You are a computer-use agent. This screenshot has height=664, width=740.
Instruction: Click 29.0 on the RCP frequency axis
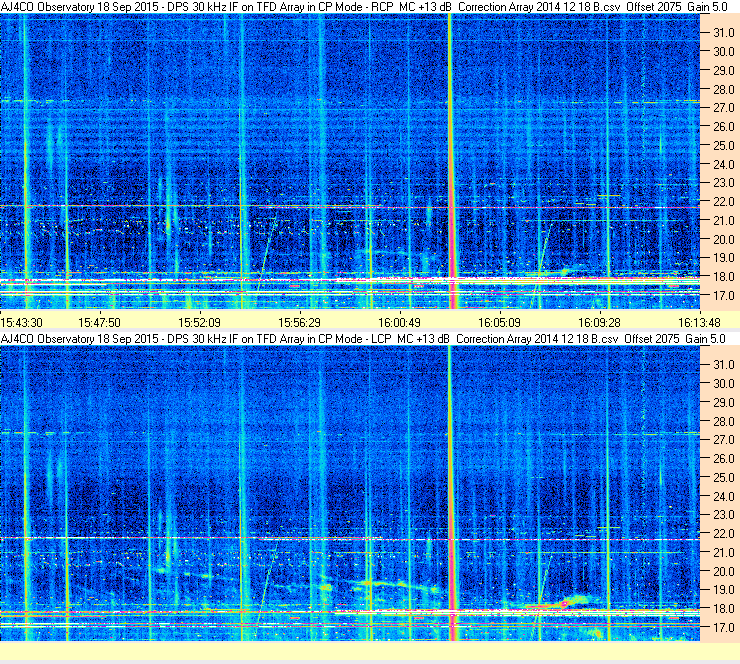[x=723, y=71]
